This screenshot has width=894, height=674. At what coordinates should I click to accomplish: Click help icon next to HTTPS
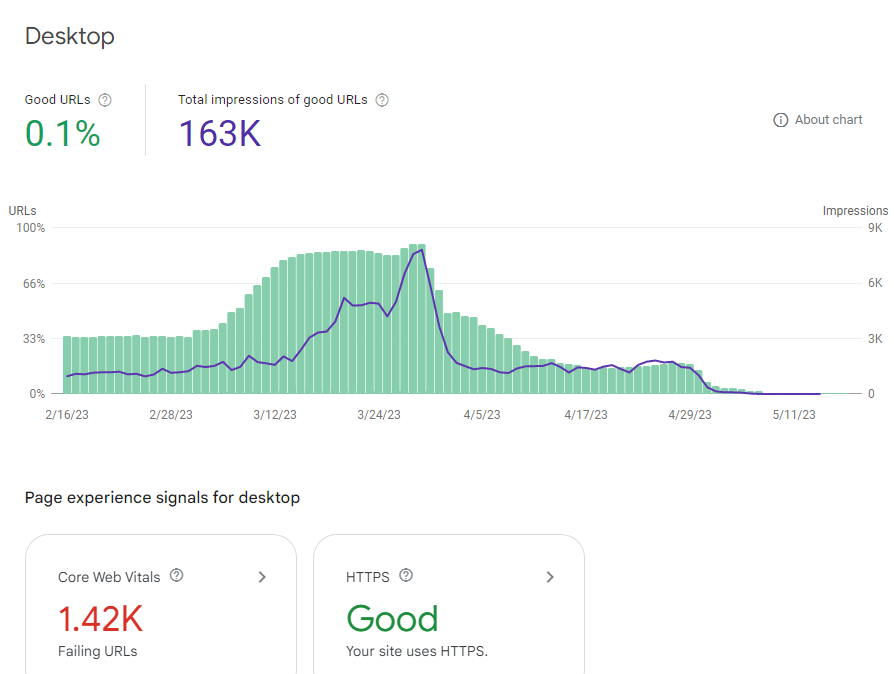[406, 575]
